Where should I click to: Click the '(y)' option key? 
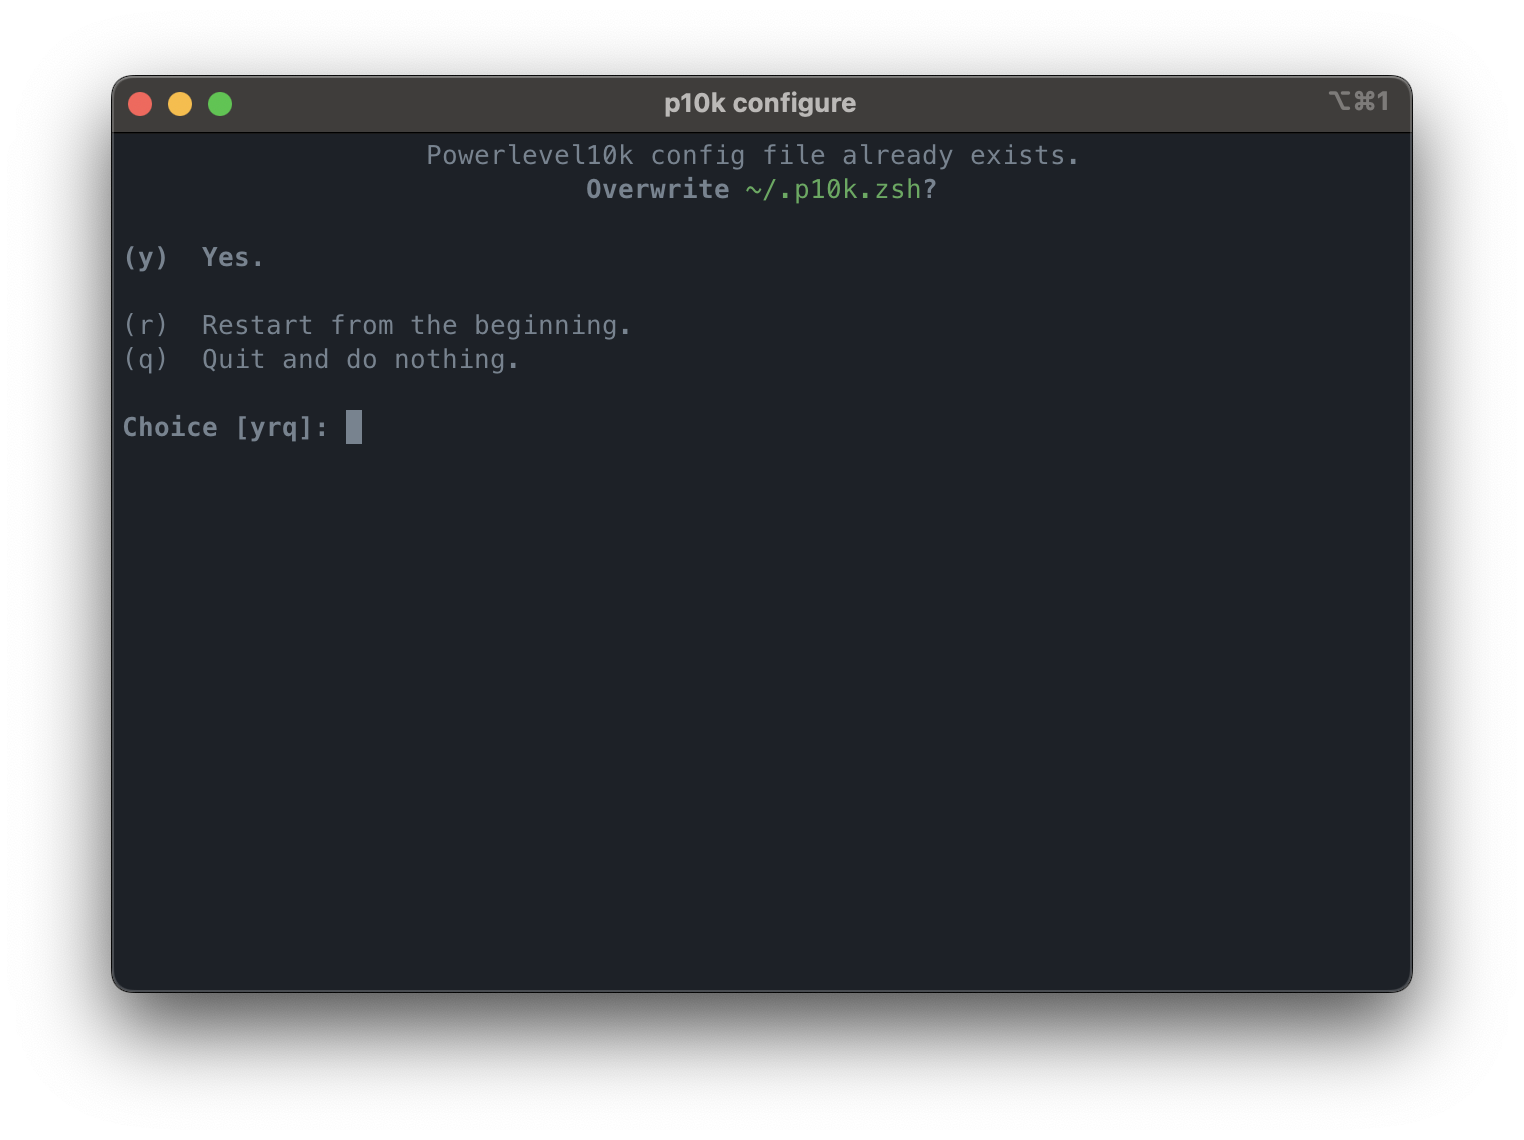coord(146,257)
